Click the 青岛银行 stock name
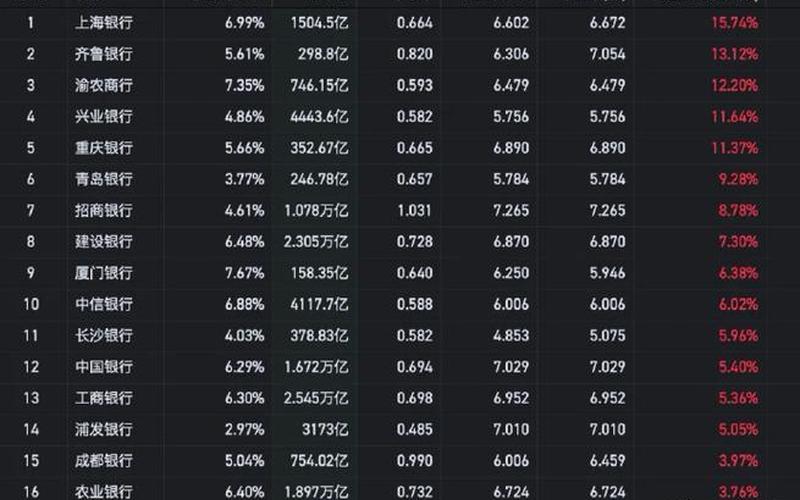 104,179
